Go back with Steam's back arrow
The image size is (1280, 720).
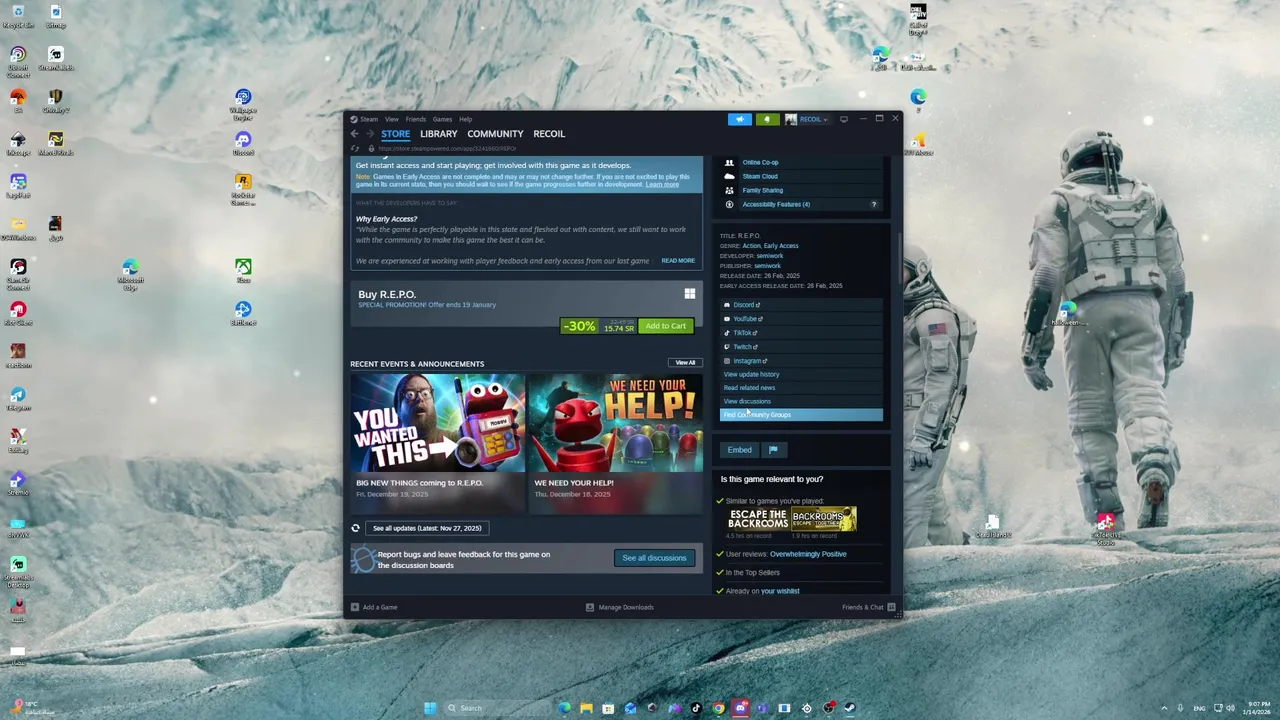point(354,134)
